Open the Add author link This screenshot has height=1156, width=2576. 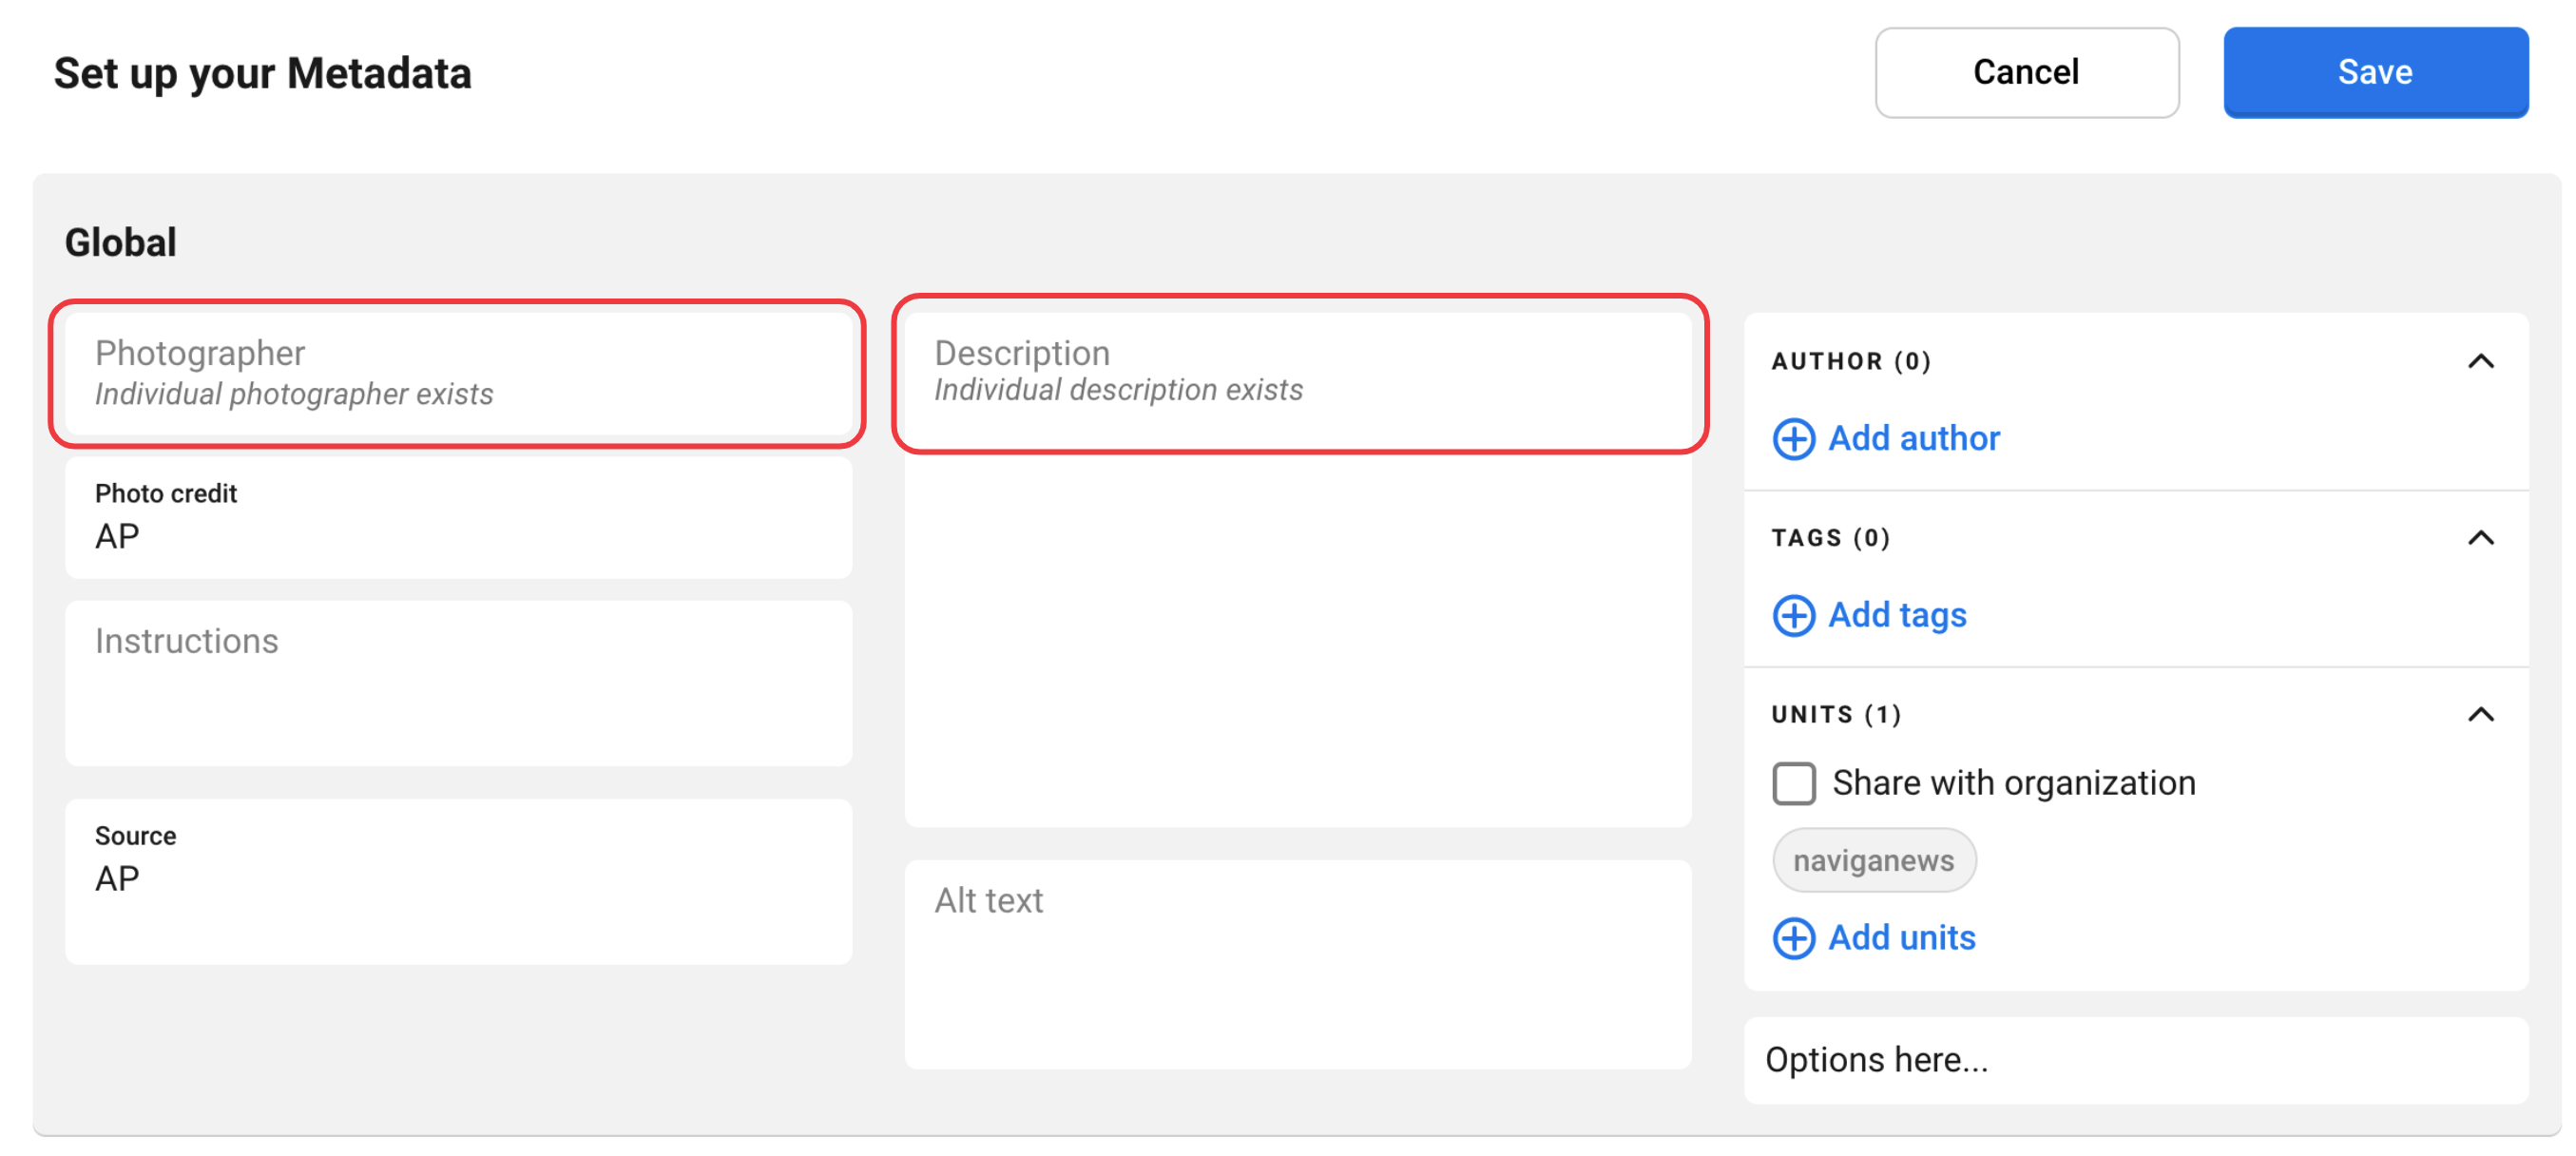pyautogui.click(x=1913, y=439)
